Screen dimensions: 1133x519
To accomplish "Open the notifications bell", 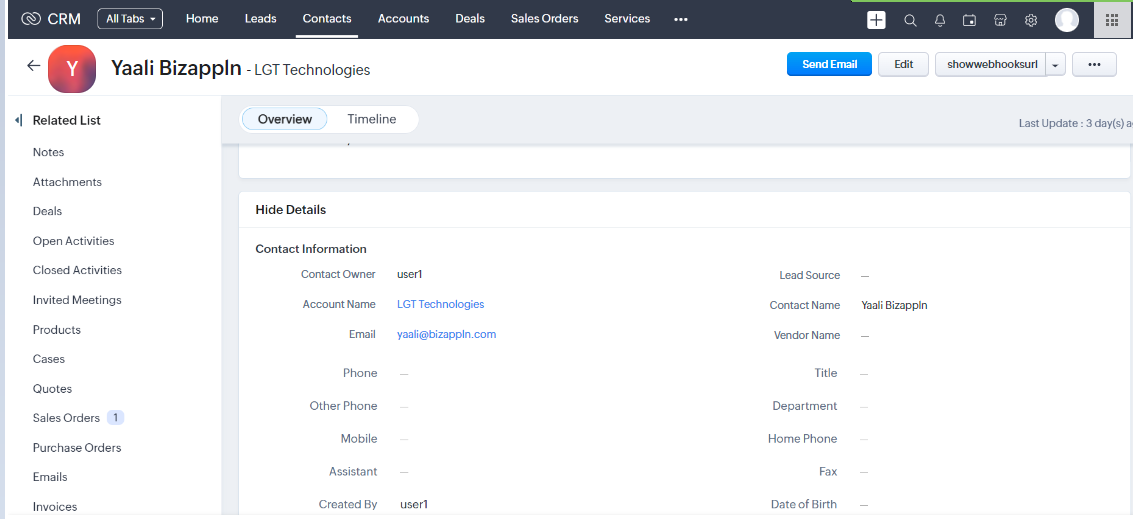I will coord(940,20).
